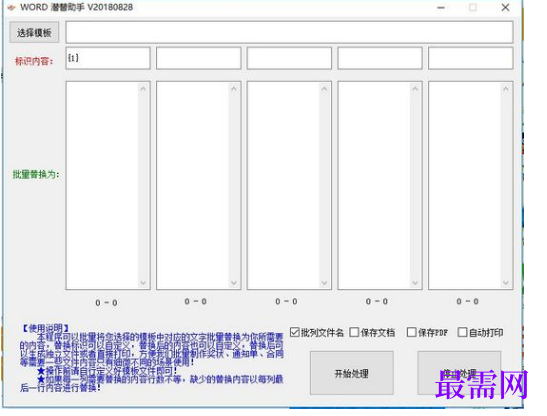Click the app icon in the title bar

[11, 7]
